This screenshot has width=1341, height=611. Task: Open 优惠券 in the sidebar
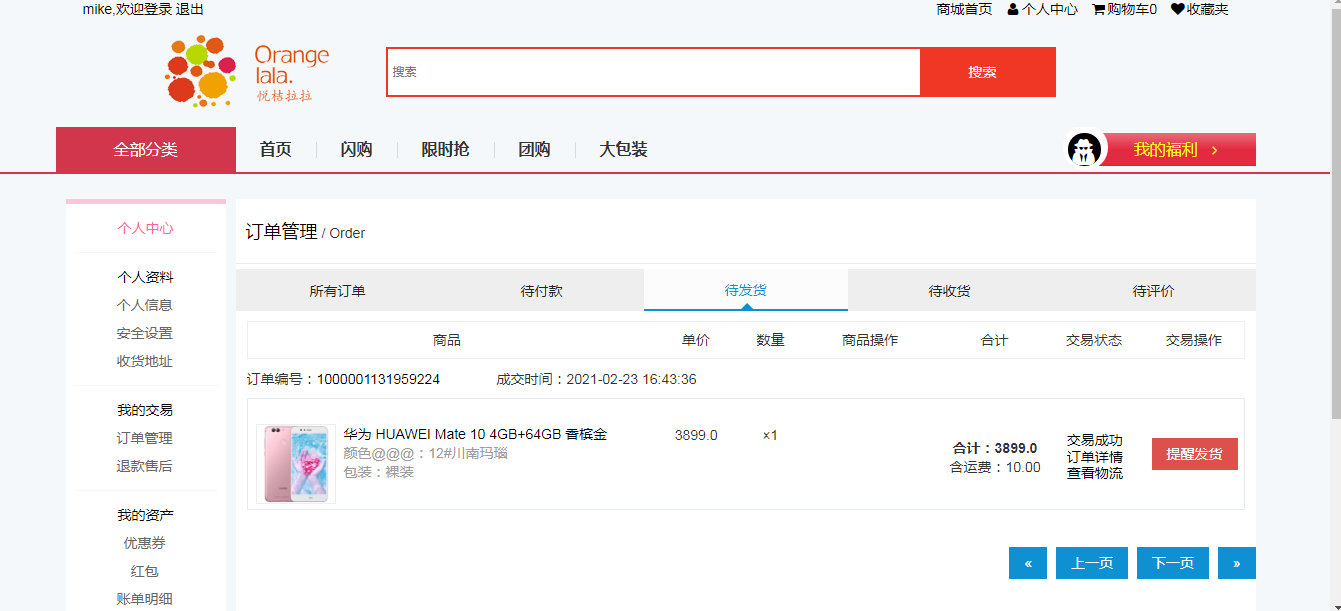pos(145,543)
